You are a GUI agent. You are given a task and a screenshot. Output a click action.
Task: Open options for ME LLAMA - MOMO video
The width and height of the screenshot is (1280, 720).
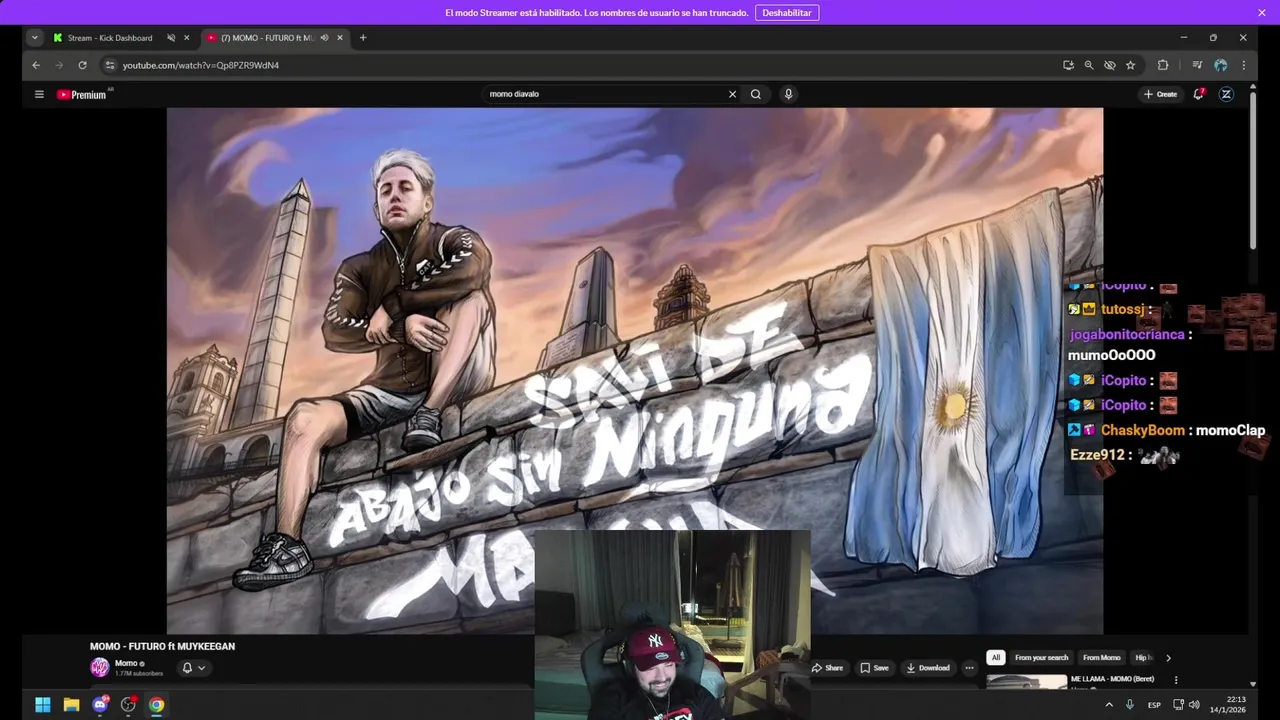coord(1176,680)
